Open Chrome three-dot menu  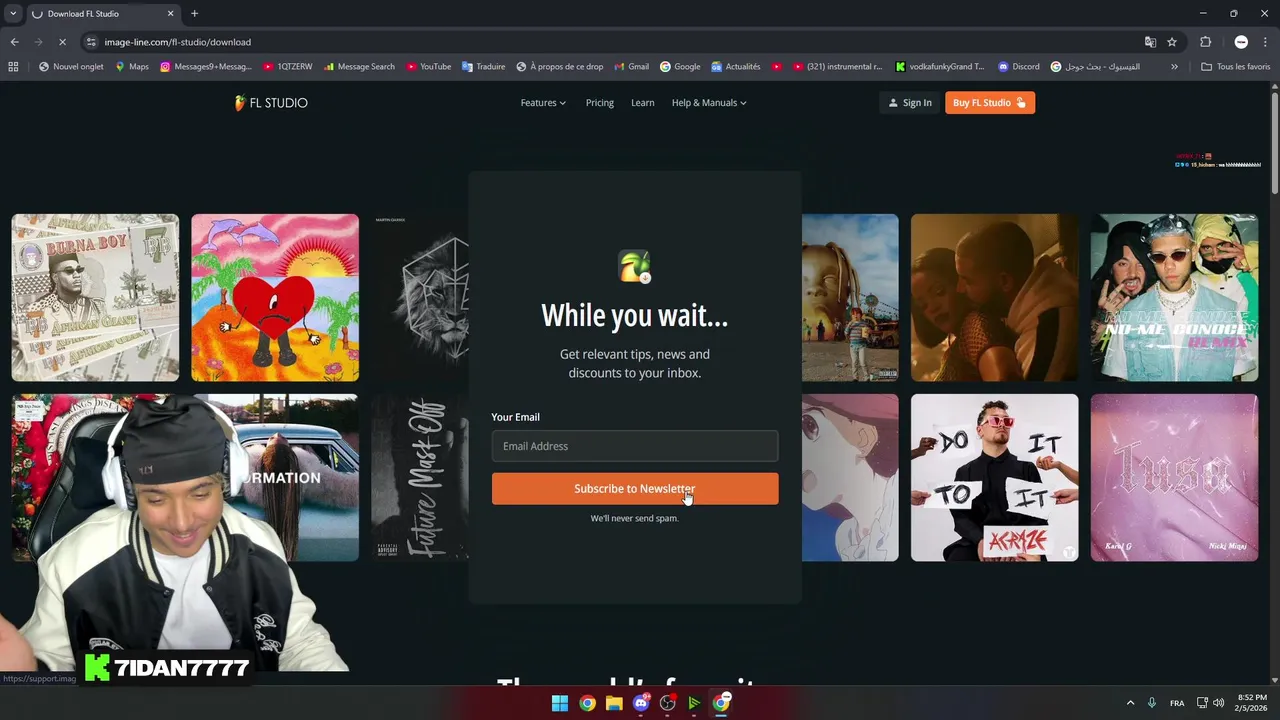coord(1265,42)
